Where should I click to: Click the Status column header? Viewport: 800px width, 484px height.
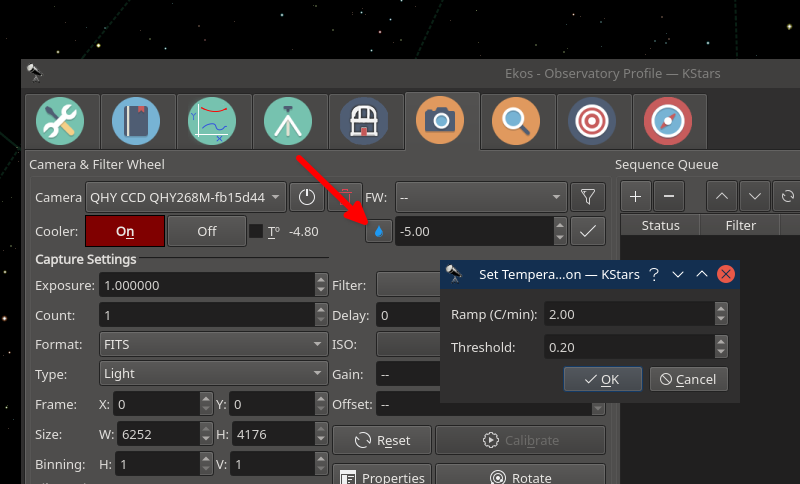coord(660,225)
